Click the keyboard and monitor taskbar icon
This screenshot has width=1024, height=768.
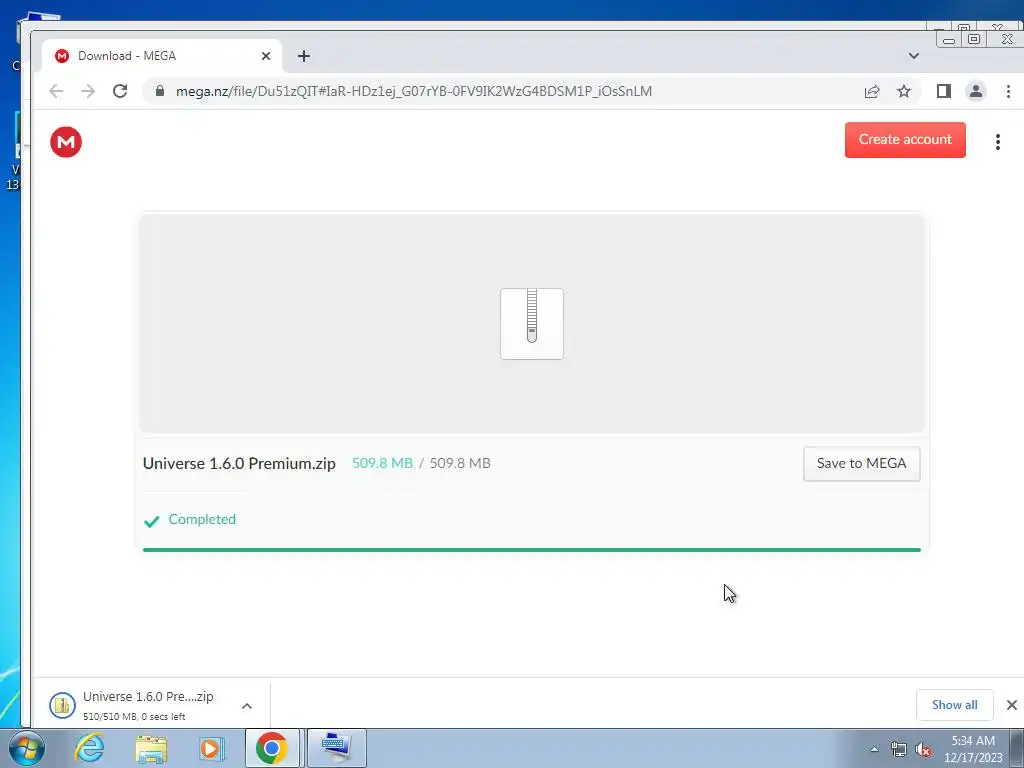[336, 748]
